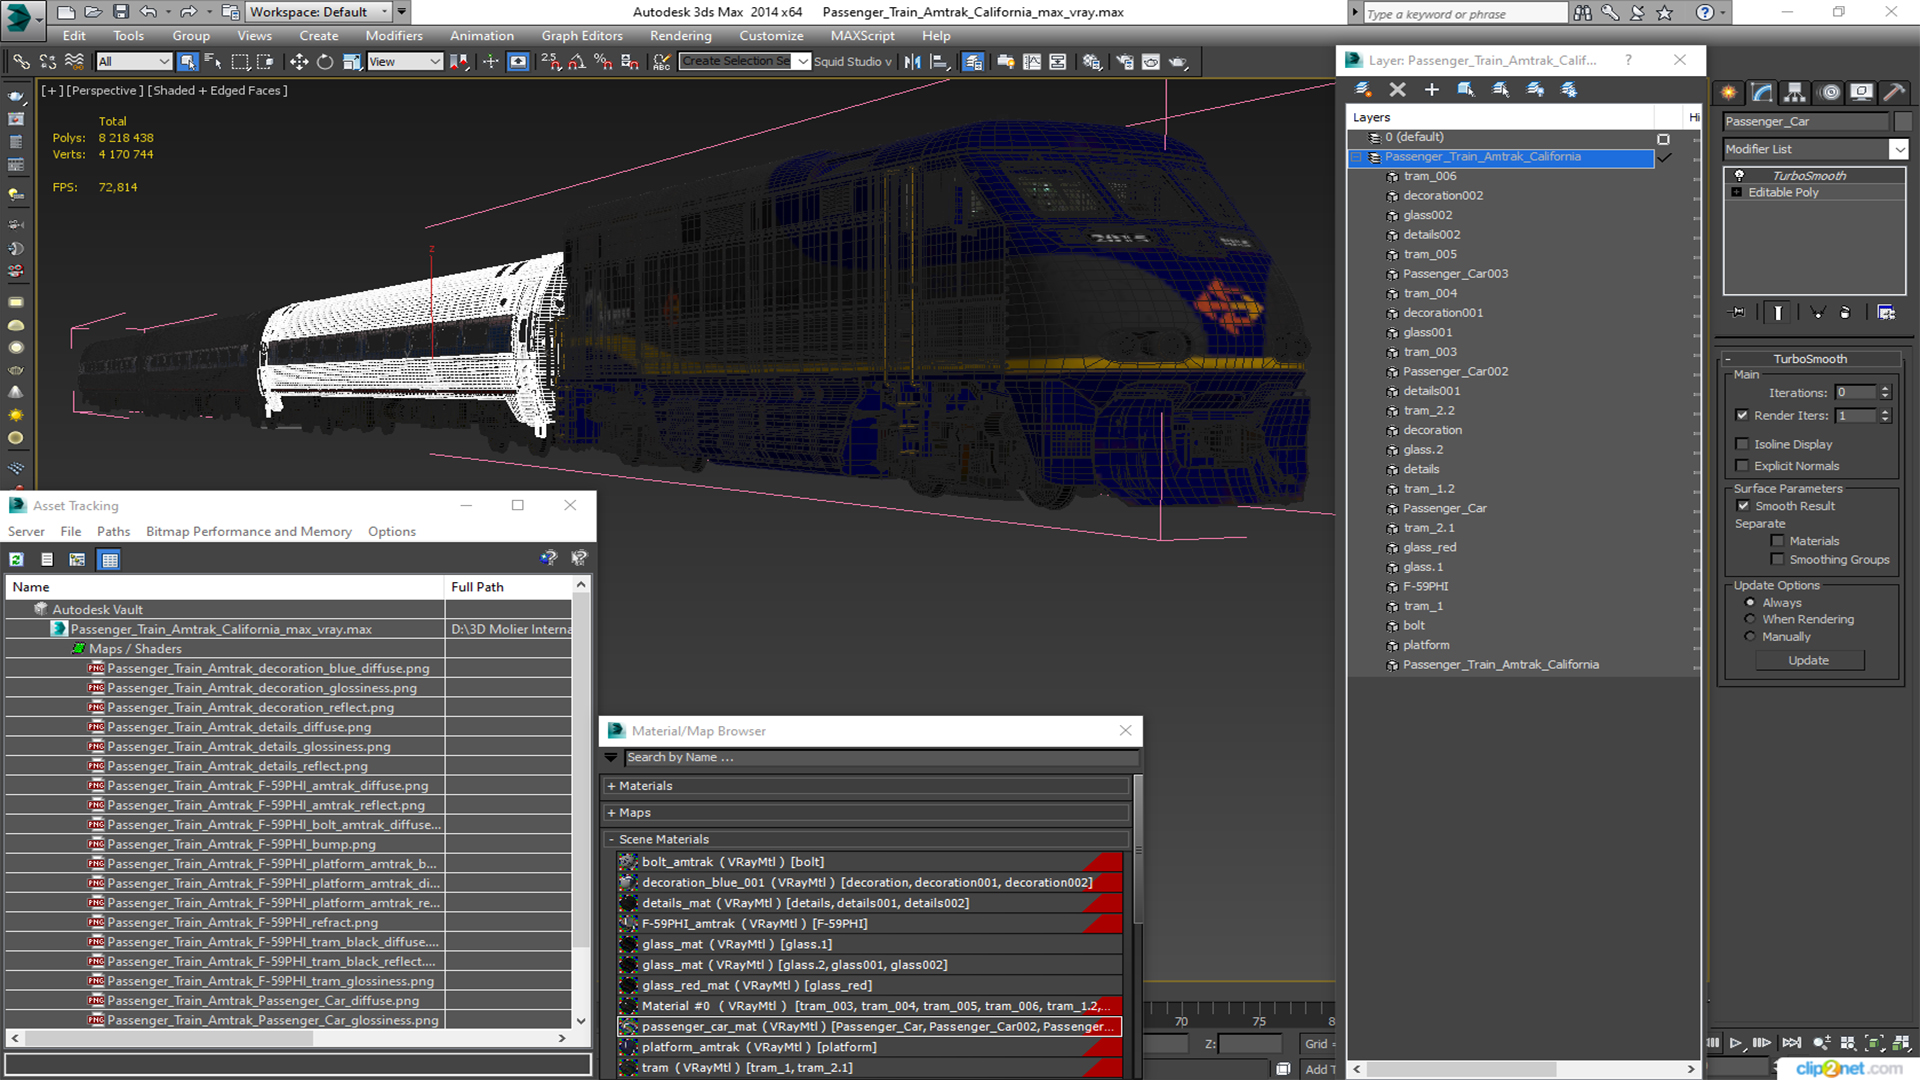Click the Update button in TurboSmooth
1920x1080 pixels.
[x=1808, y=661]
